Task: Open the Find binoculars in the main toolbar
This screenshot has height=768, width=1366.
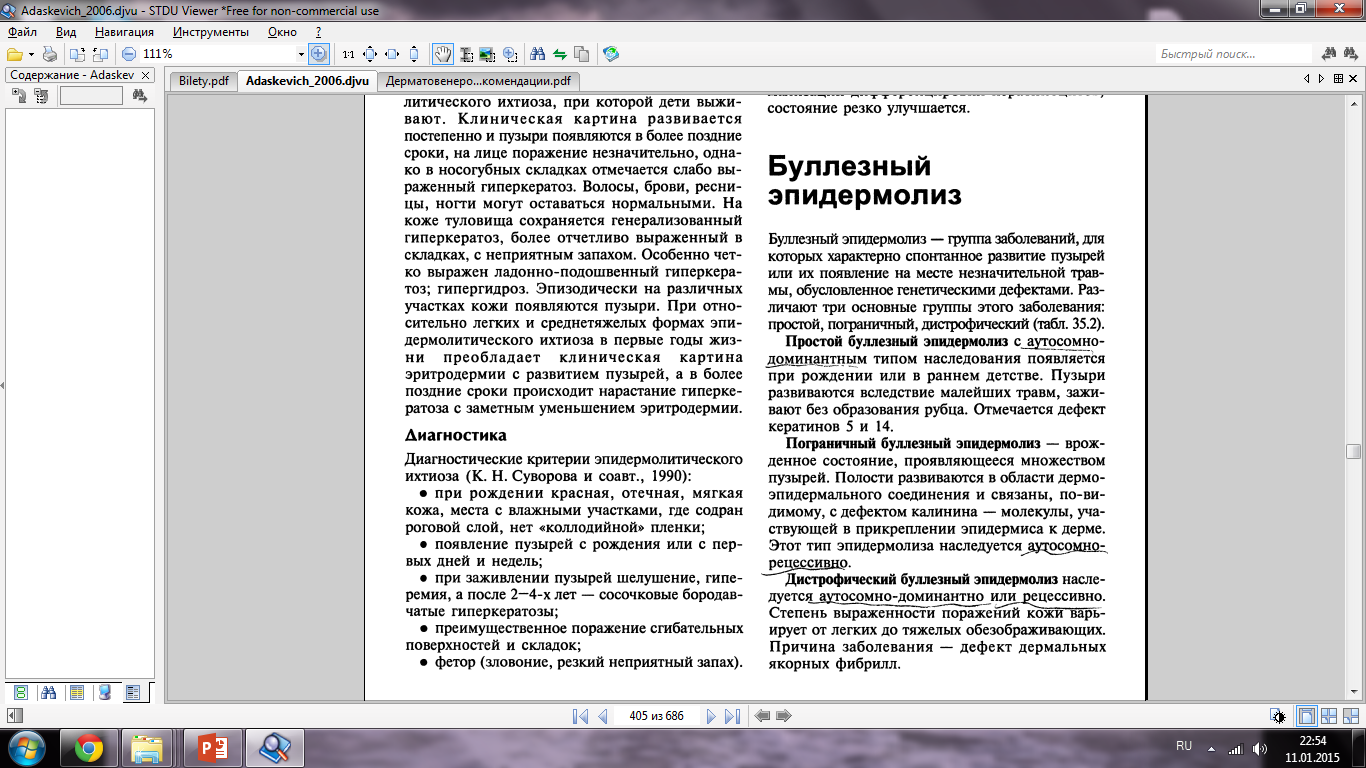Action: [x=538, y=54]
